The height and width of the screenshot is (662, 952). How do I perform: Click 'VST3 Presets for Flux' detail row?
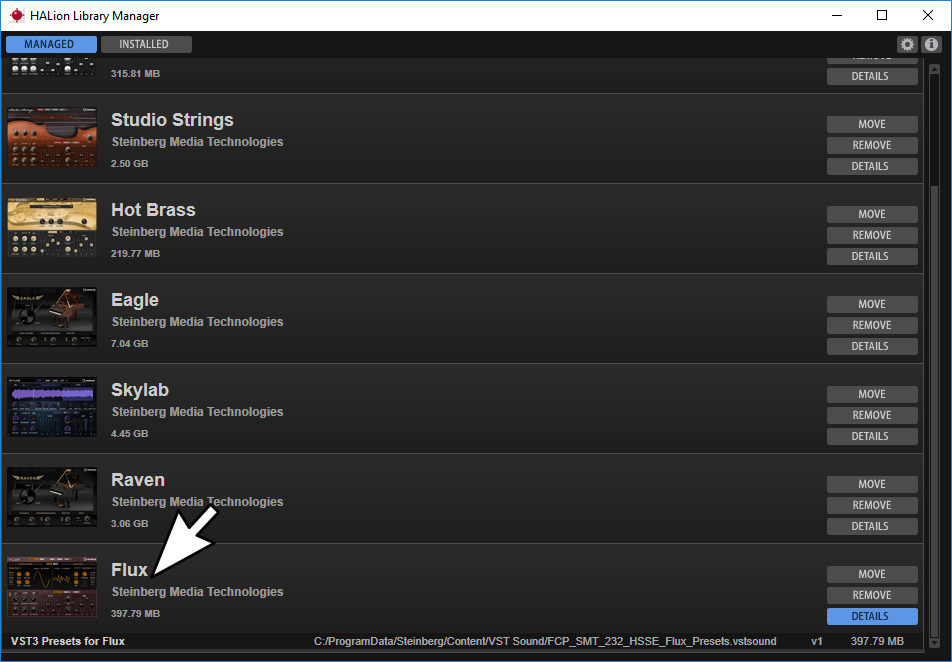pyautogui.click(x=461, y=641)
